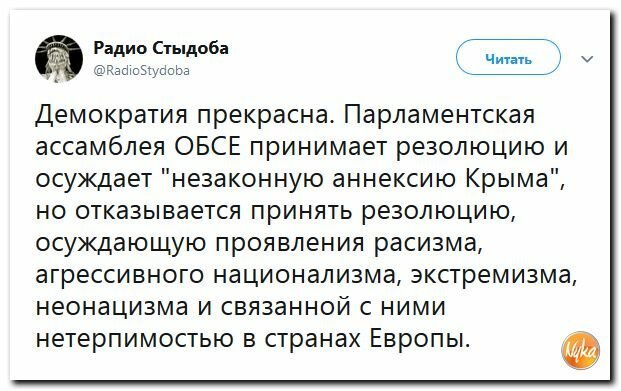Click the word "неонацизма" in the tweet
Screen dimensions: 621x391
[x=112, y=307]
